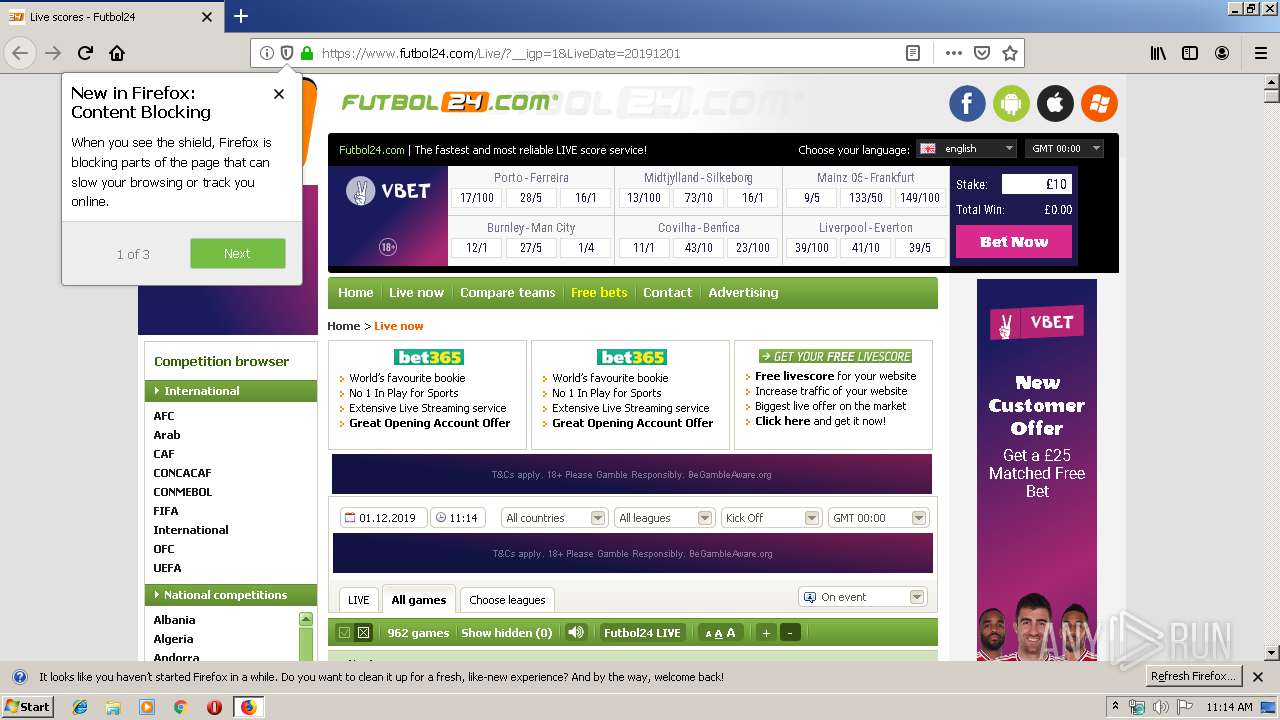
Task: Toggle reader view icon
Action: [912, 53]
